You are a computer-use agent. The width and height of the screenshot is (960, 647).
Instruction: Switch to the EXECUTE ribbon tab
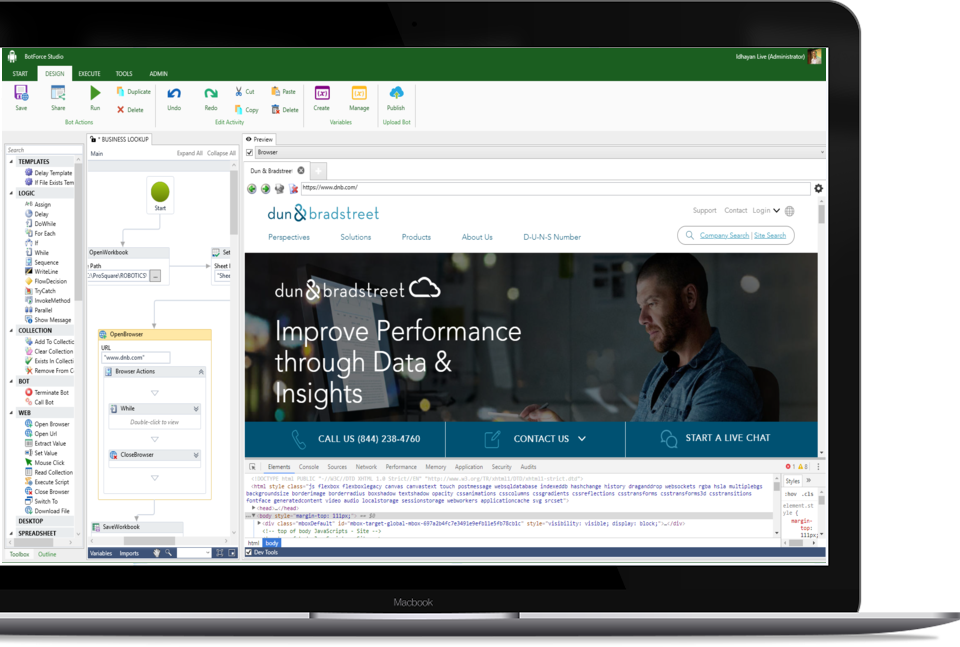coord(89,73)
